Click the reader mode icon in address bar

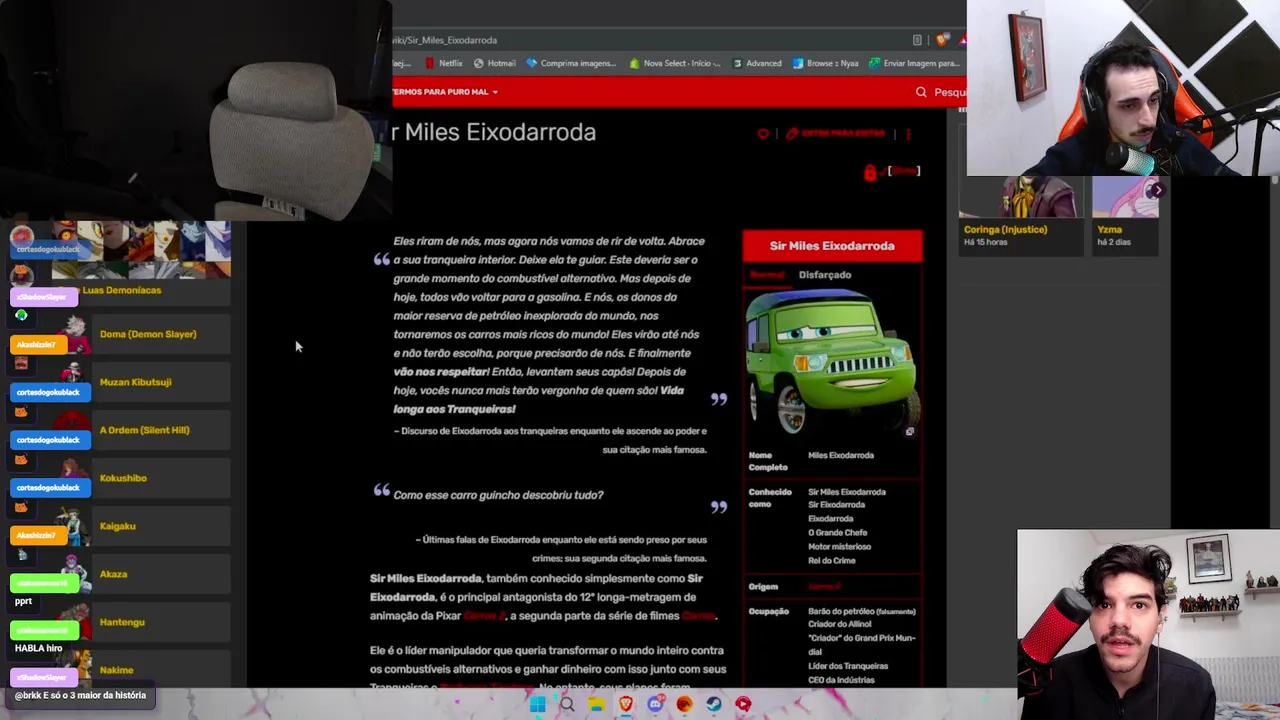tap(917, 40)
